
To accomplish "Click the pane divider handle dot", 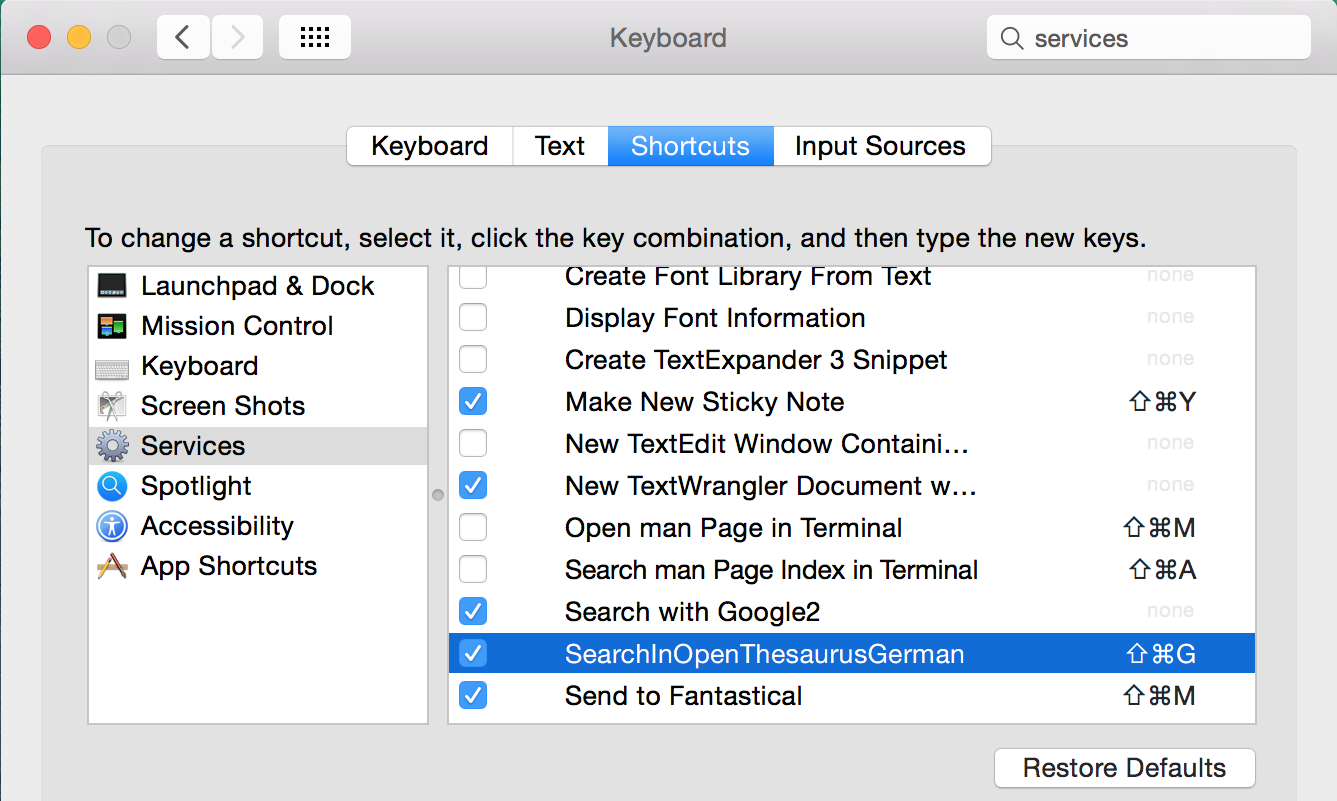I will pyautogui.click(x=437, y=494).
